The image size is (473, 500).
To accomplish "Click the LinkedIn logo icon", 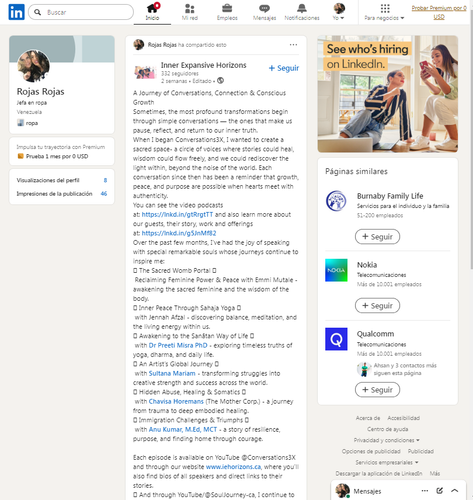I will pos(16,12).
